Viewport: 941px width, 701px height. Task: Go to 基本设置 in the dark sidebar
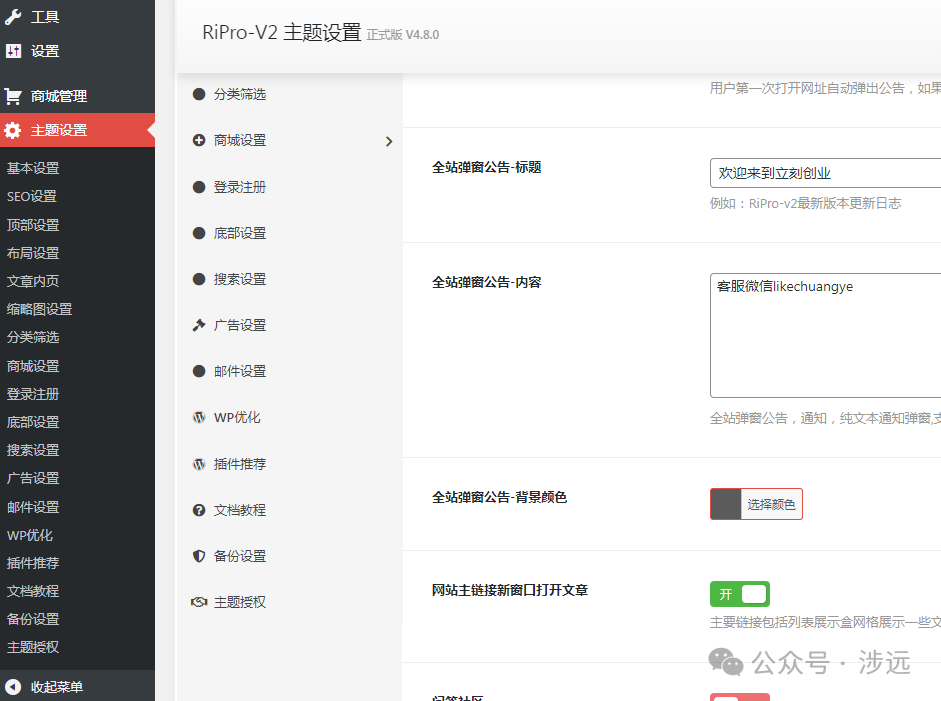[33, 168]
